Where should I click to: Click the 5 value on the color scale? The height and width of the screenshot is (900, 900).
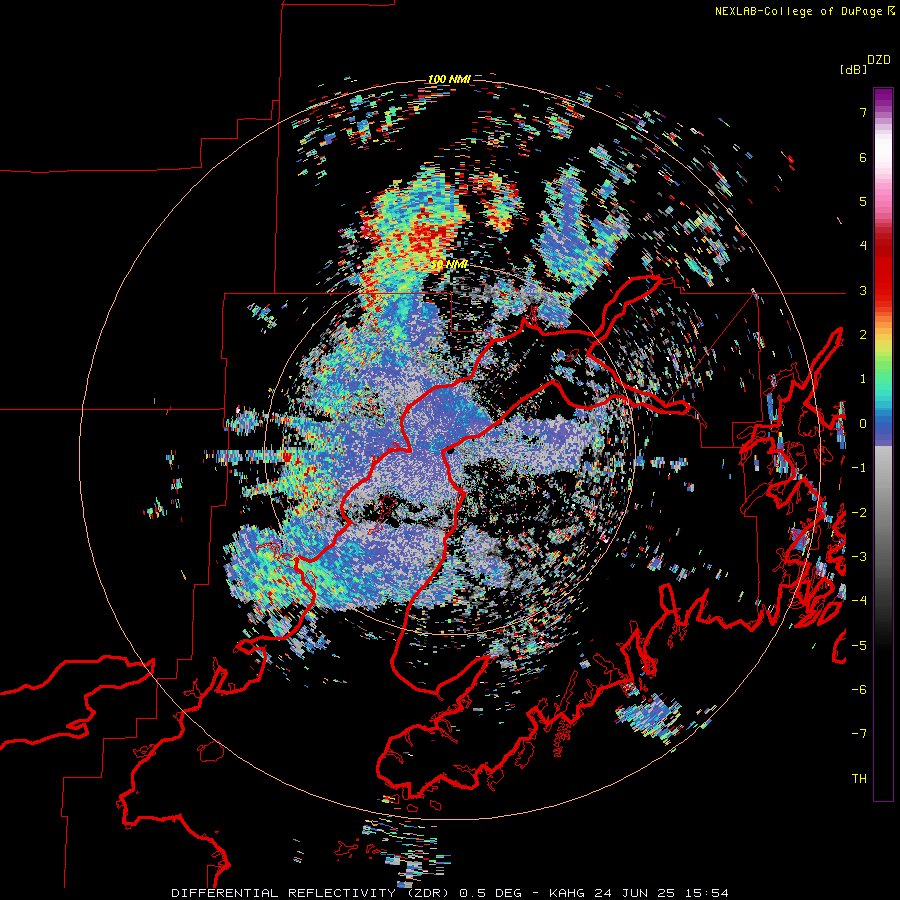pos(863,201)
